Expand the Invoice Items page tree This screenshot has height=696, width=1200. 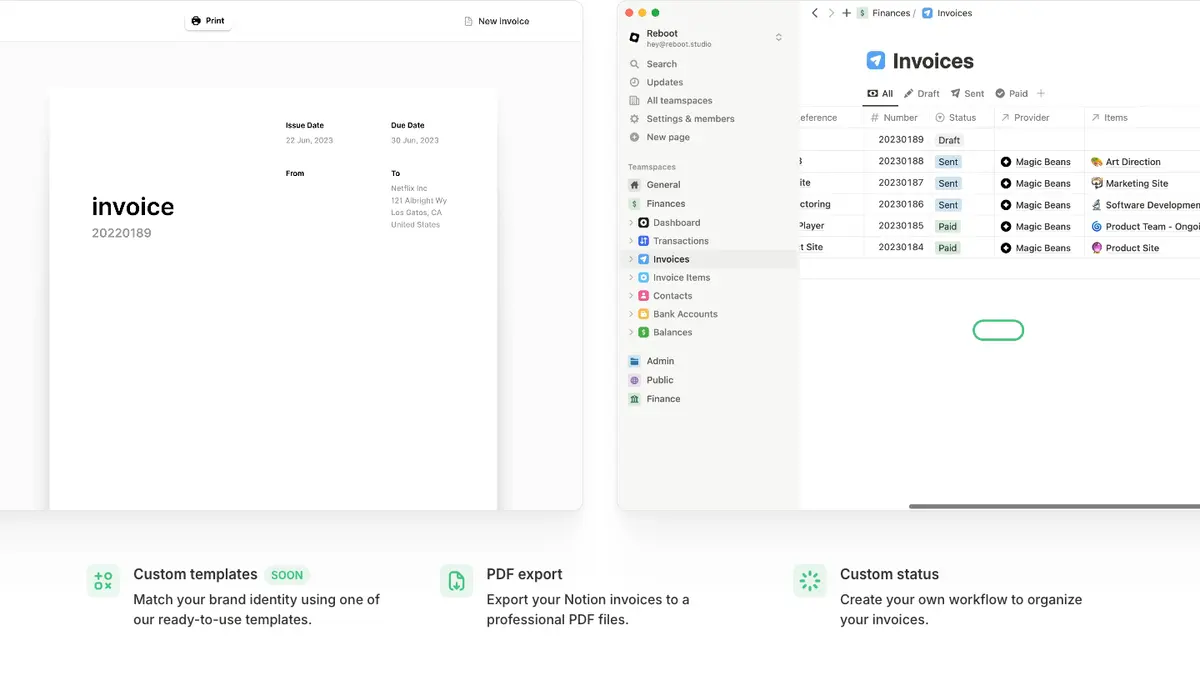[631, 278]
